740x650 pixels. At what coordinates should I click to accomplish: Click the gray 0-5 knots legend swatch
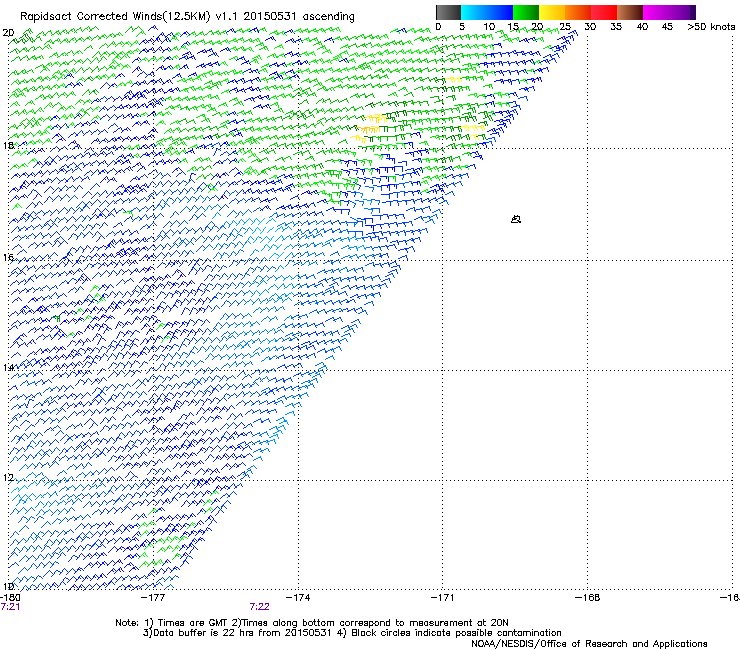point(448,12)
